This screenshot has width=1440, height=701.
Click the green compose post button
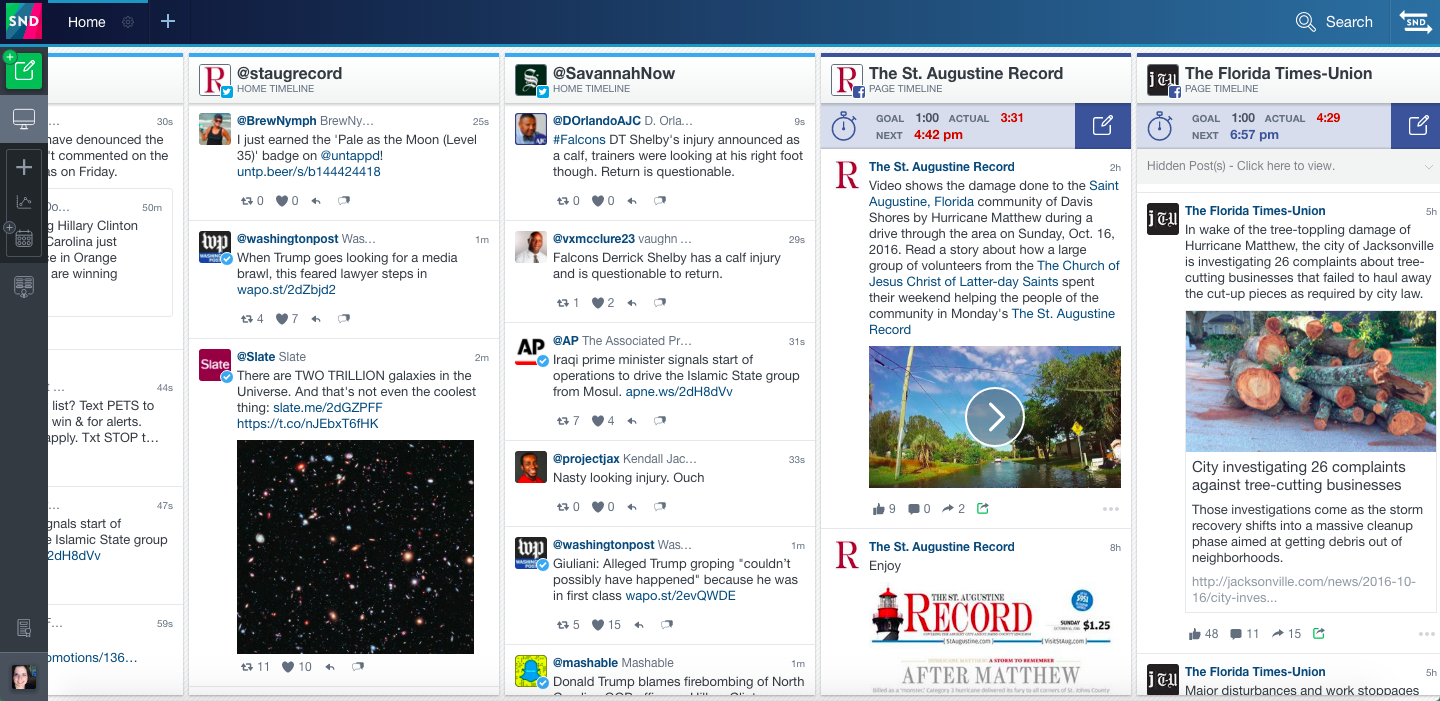(24, 71)
